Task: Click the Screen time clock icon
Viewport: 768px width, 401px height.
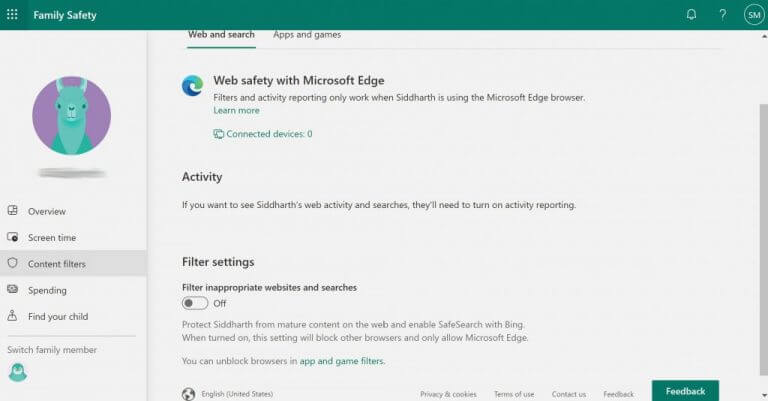Action: pyautogui.click(x=13, y=237)
